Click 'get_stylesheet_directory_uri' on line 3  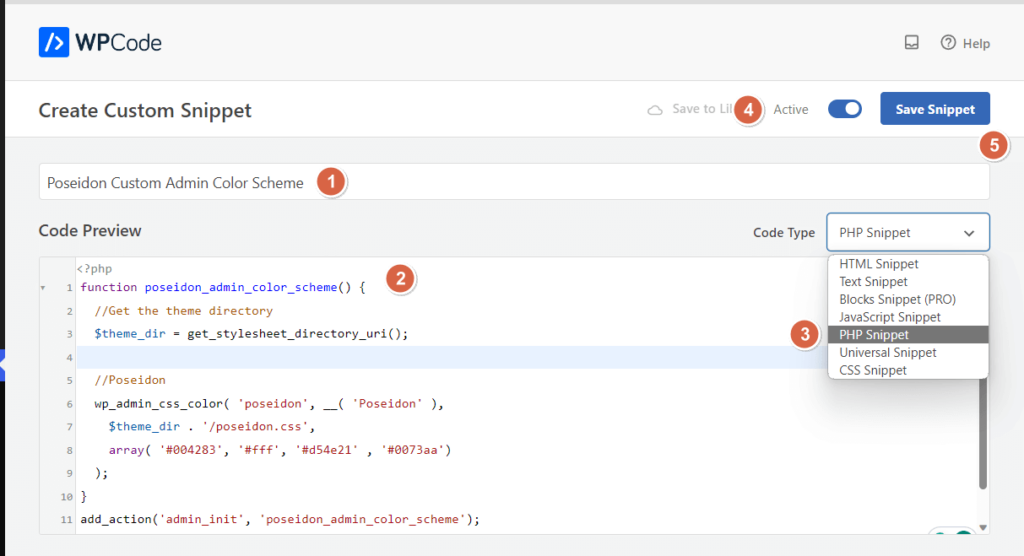point(287,334)
